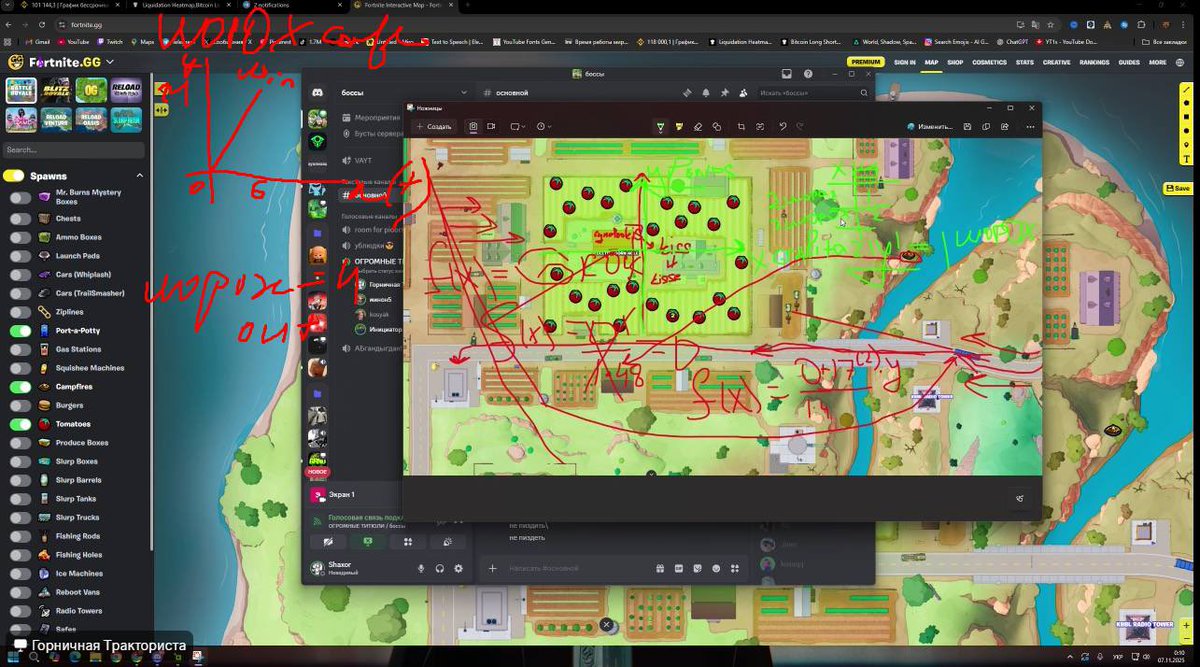Screen dimensions: 1200x667
Task: Select the highlighter tool in Snipping Tool
Action: [679, 127]
